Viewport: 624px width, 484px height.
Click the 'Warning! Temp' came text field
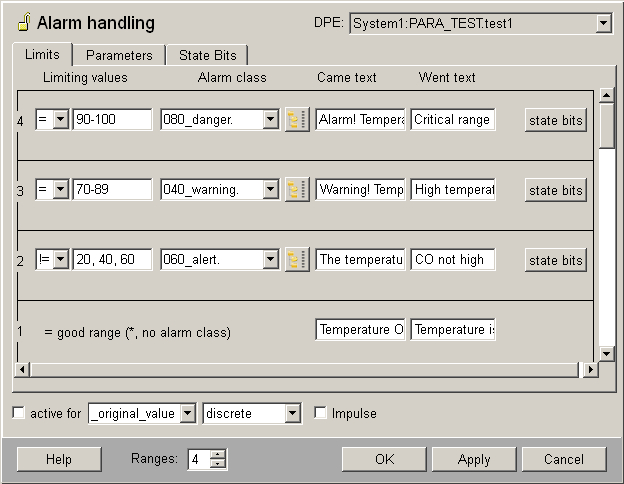[361, 189]
